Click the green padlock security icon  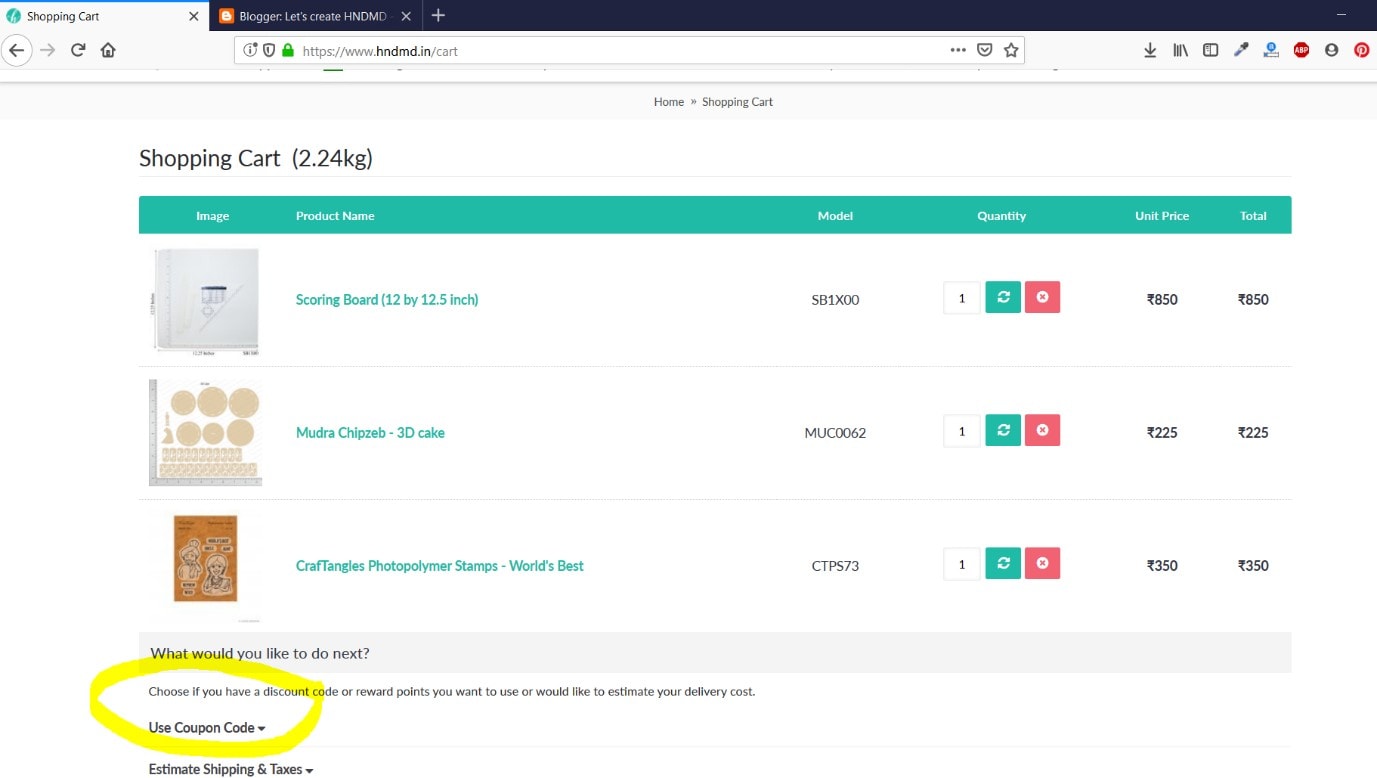288,50
